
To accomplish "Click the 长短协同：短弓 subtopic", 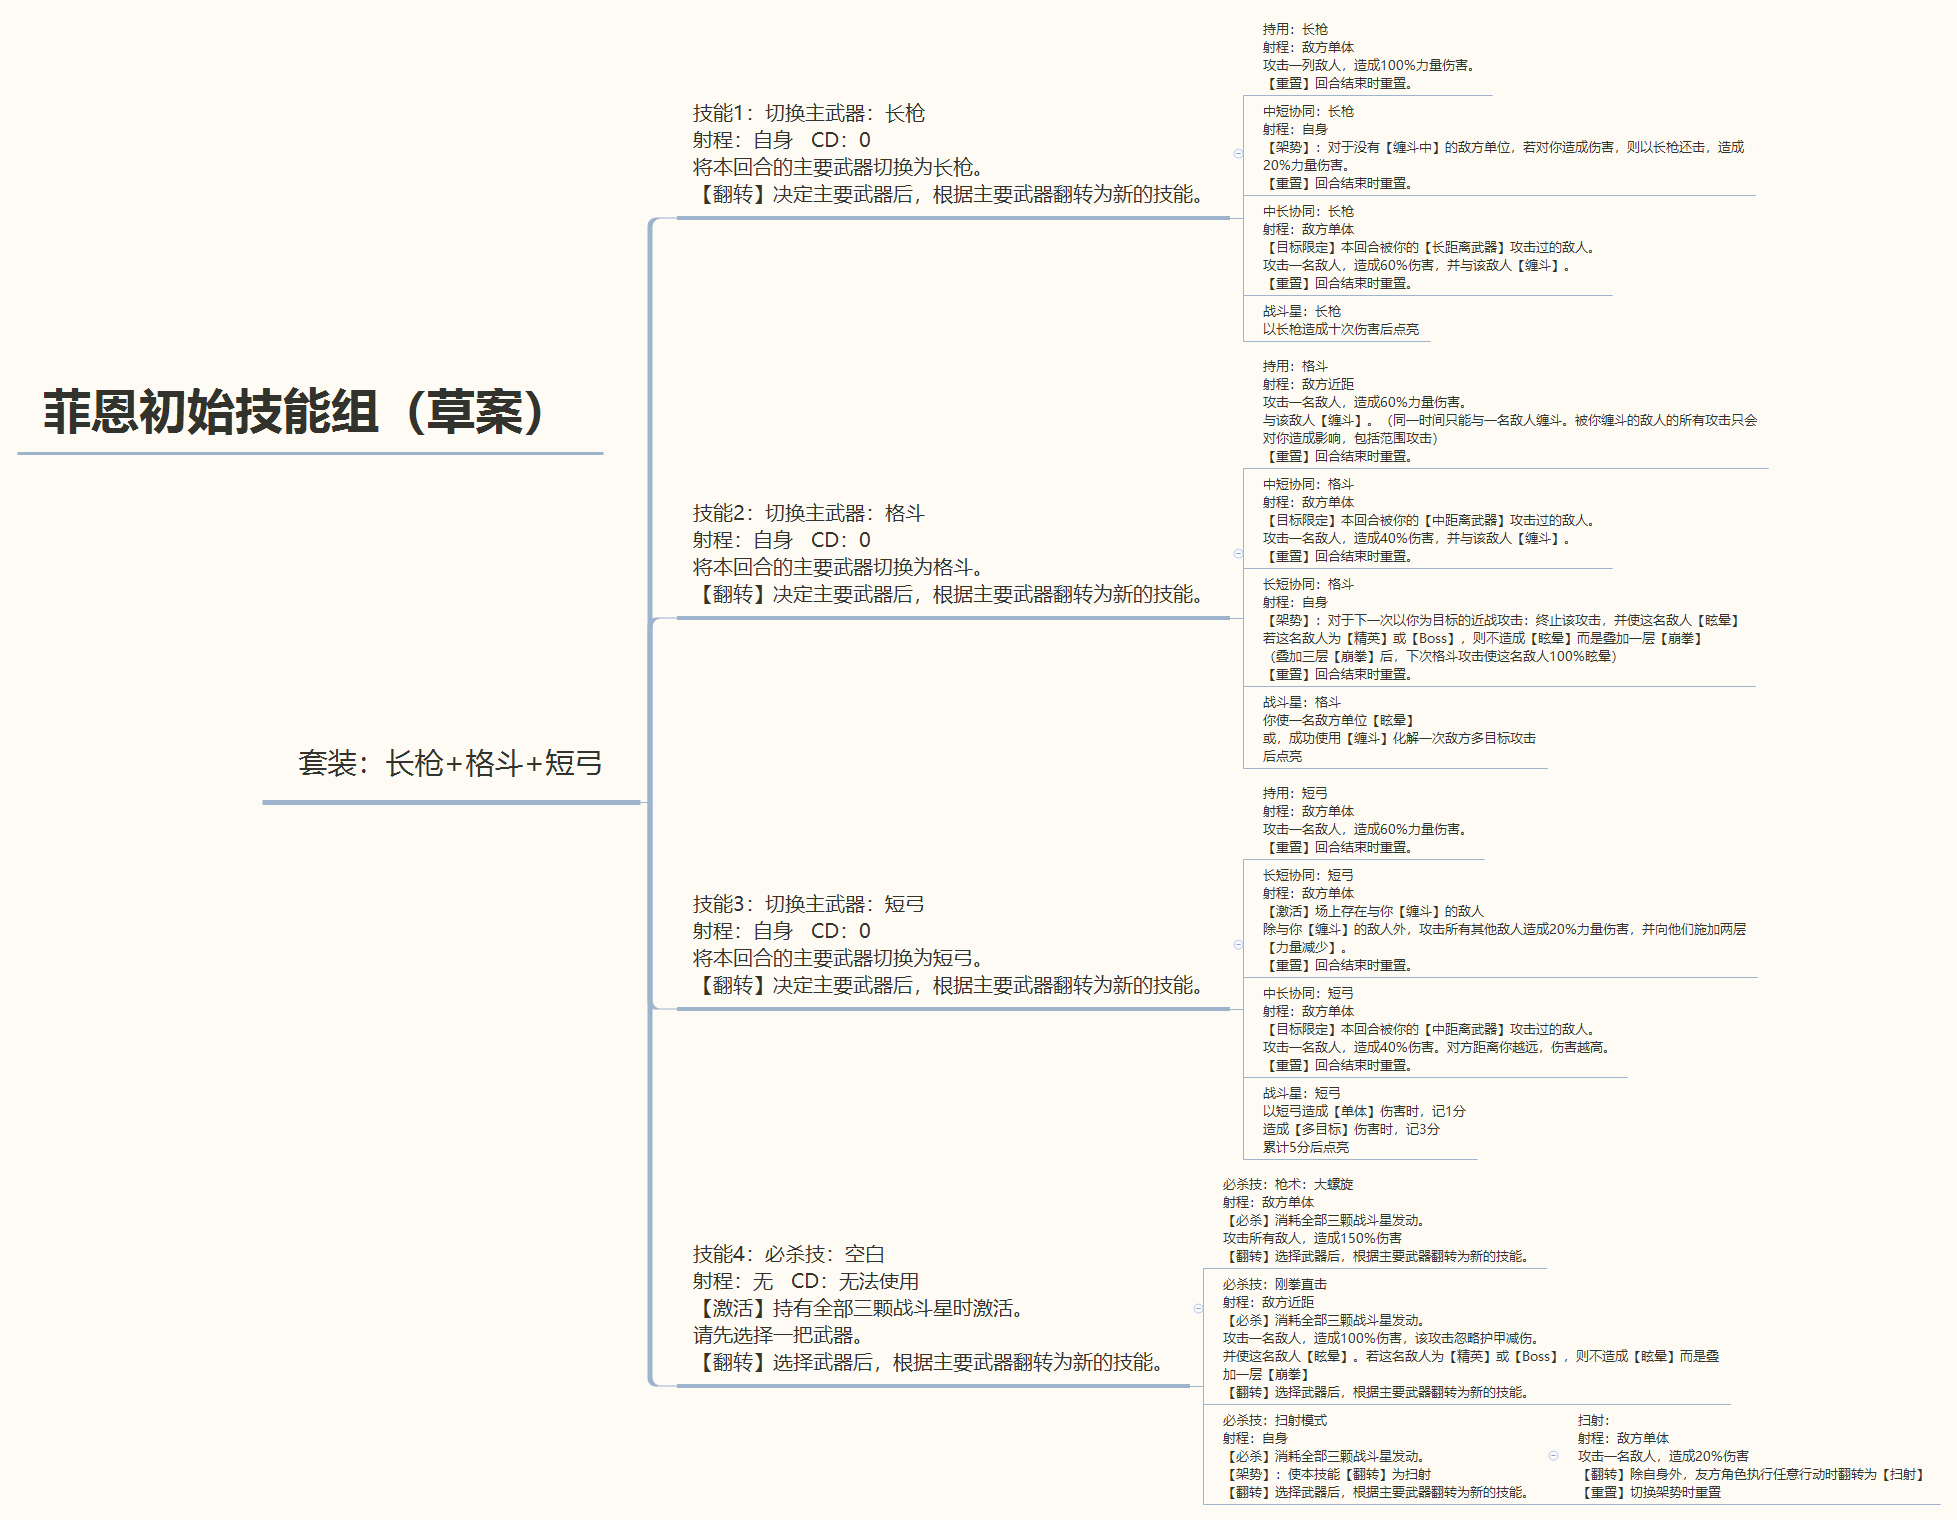I will coord(1504,920).
